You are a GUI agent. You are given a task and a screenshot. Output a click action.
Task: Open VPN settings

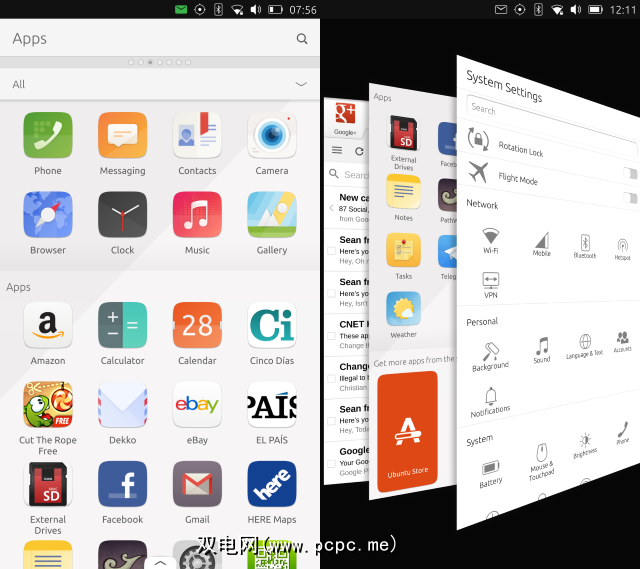pyautogui.click(x=491, y=285)
